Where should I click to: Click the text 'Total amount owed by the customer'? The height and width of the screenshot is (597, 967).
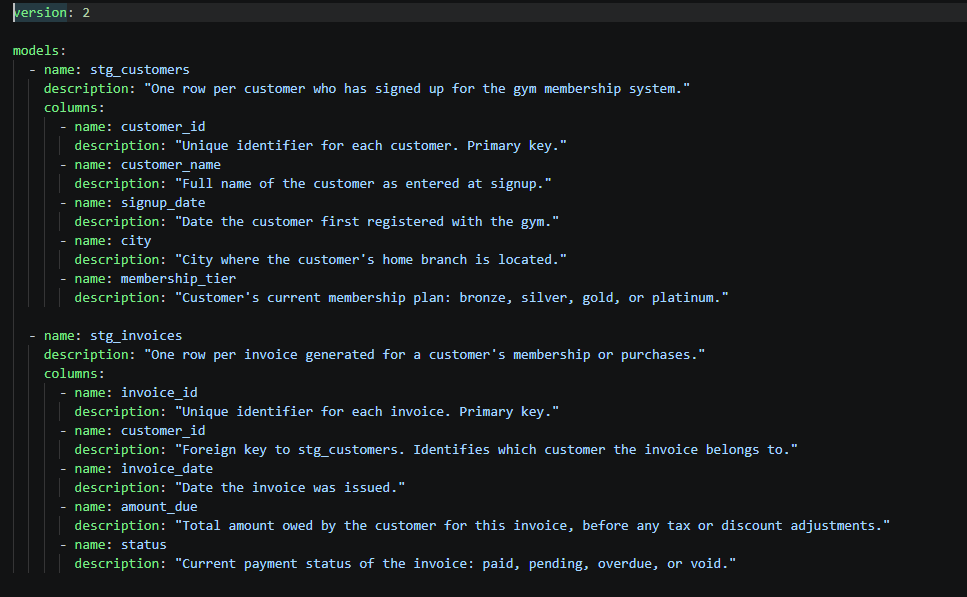pos(309,526)
